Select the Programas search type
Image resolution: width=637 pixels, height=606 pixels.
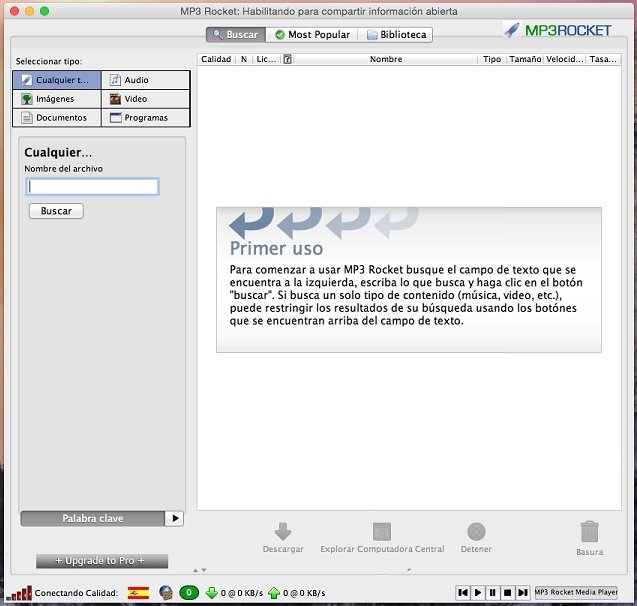point(145,117)
